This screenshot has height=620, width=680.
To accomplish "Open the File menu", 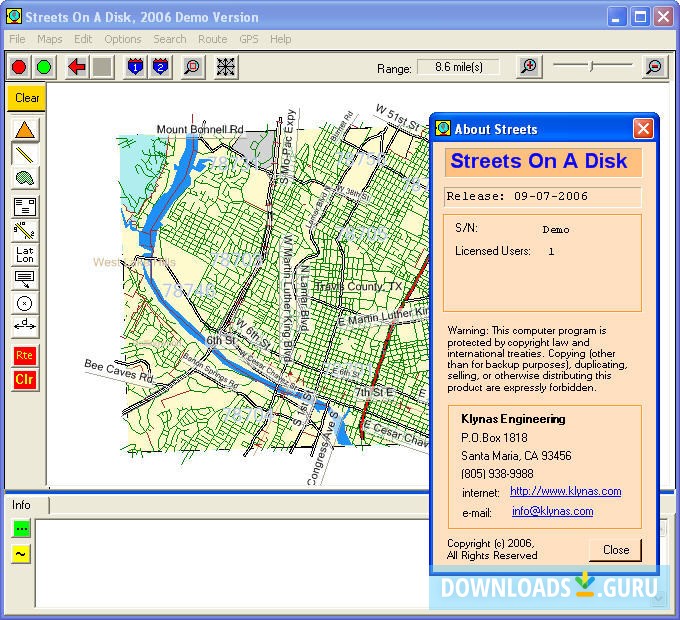I will tap(17, 39).
